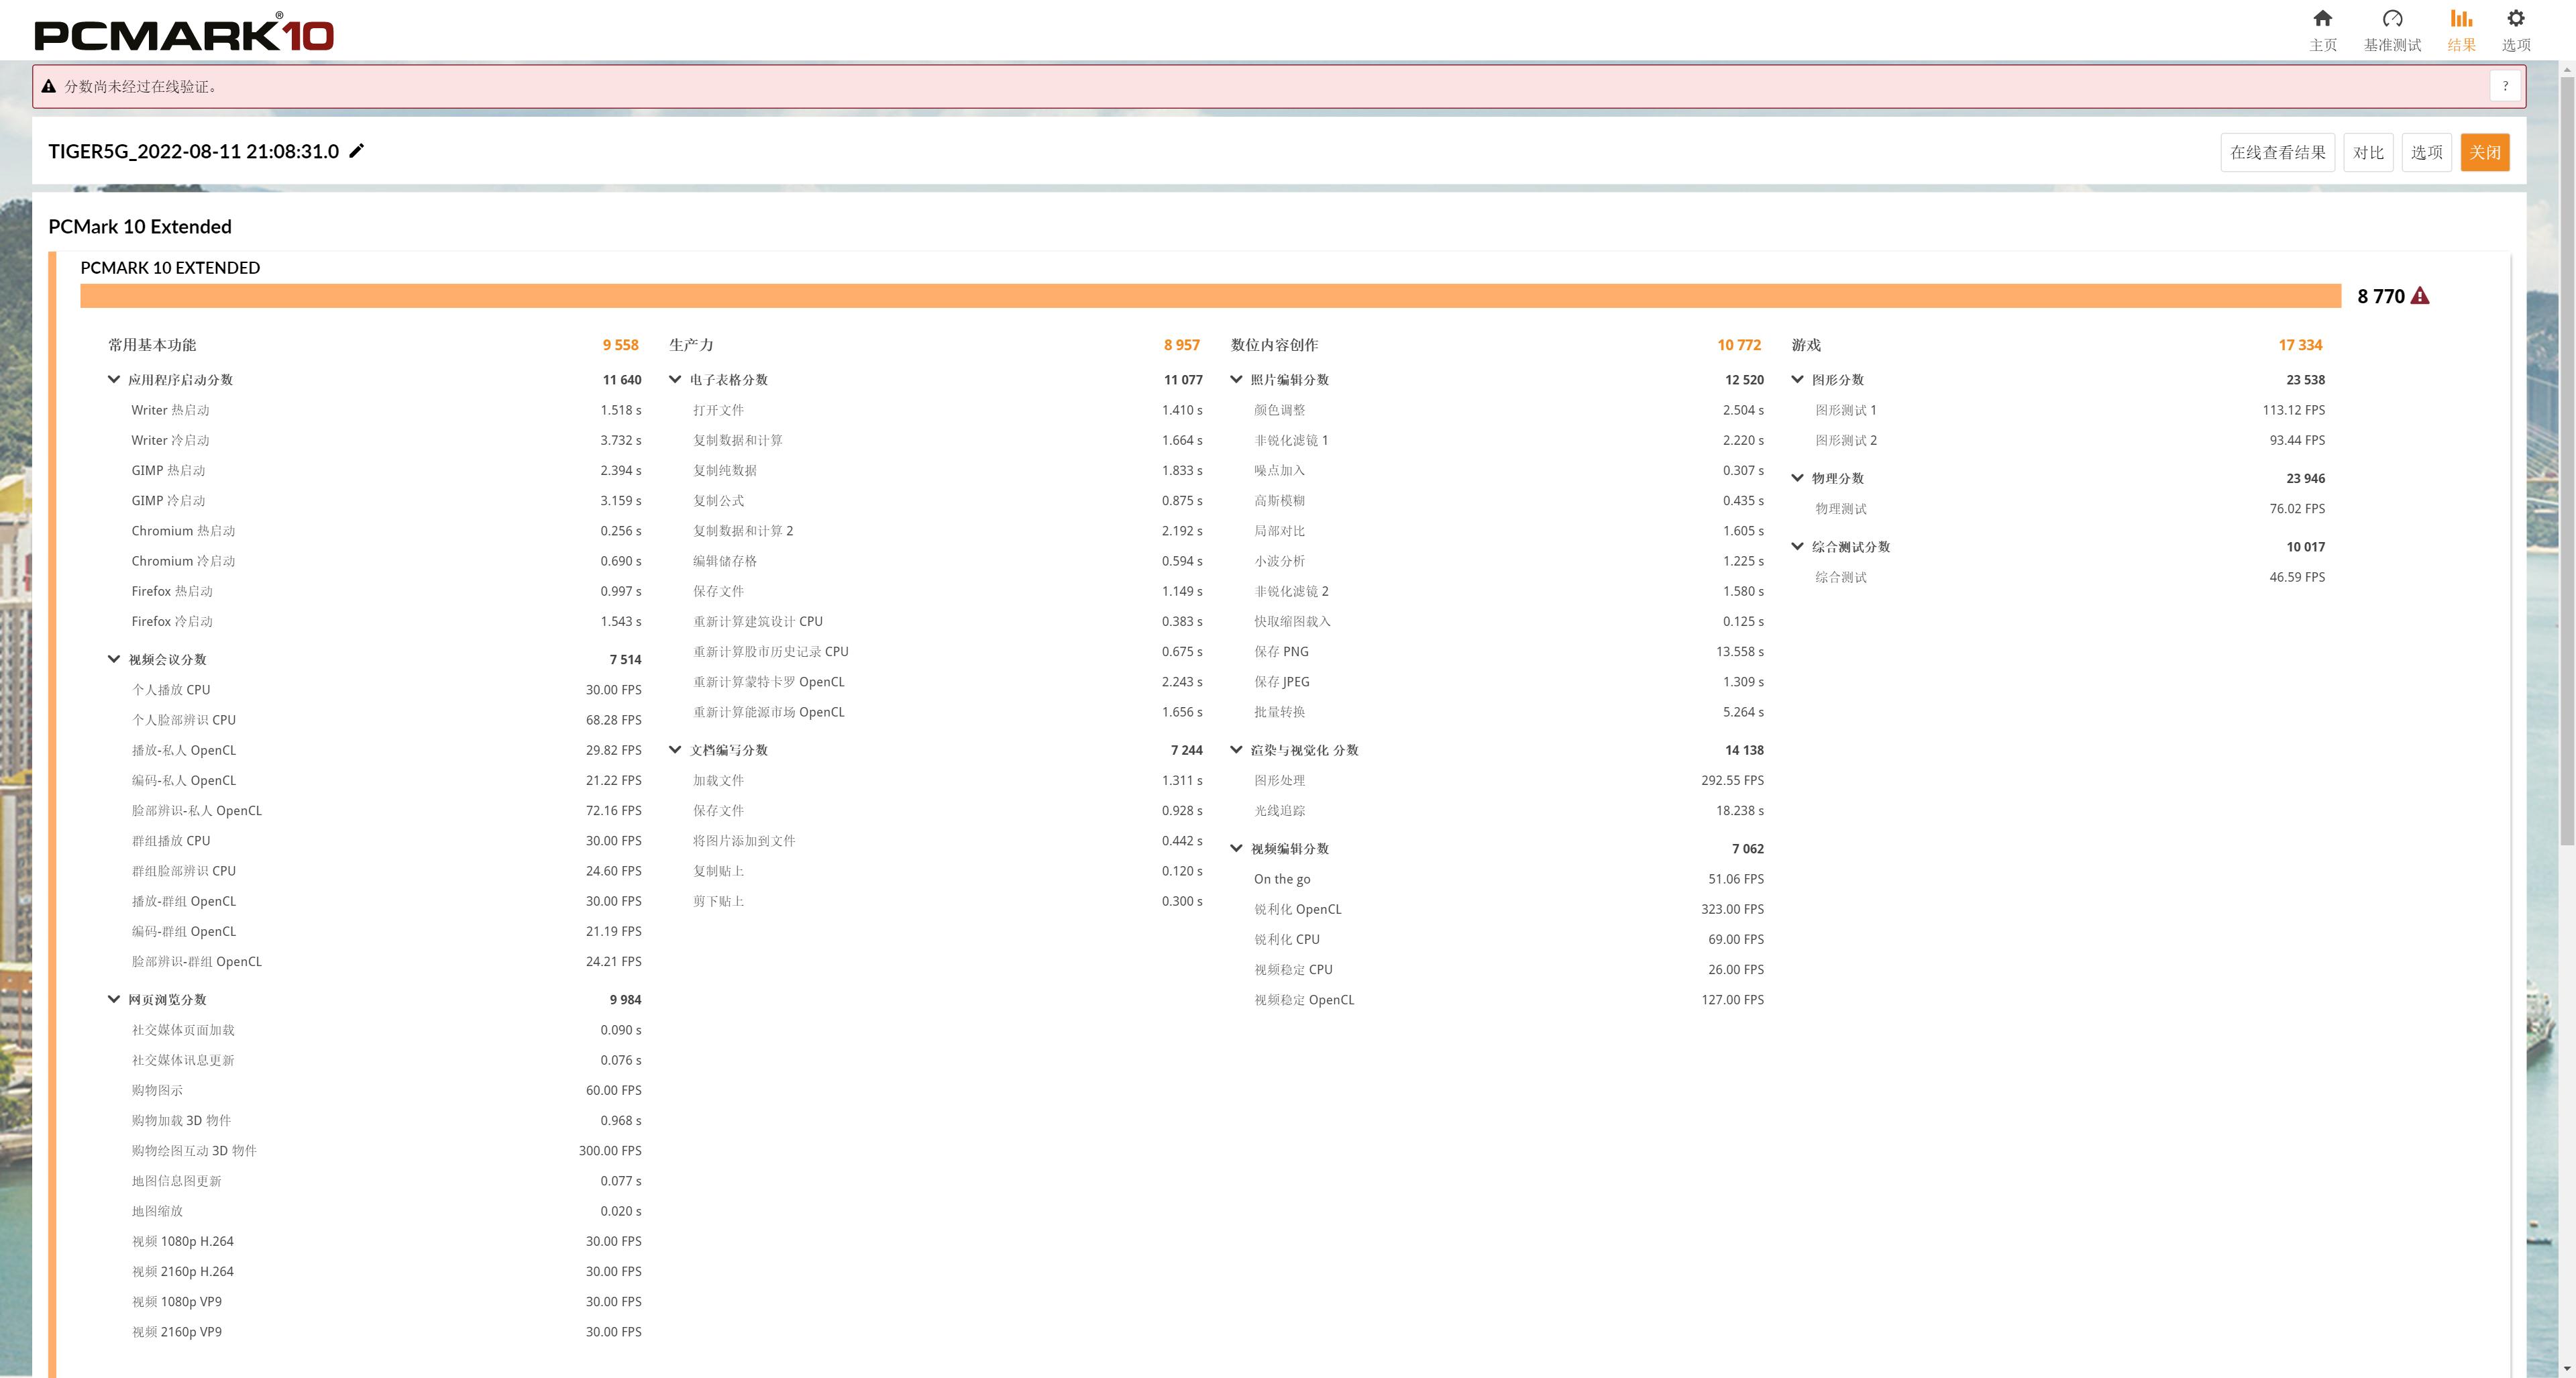This screenshot has height=1378, width=2576.
Task: Click the red warning triangle beside 8 770
Action: coord(2420,296)
